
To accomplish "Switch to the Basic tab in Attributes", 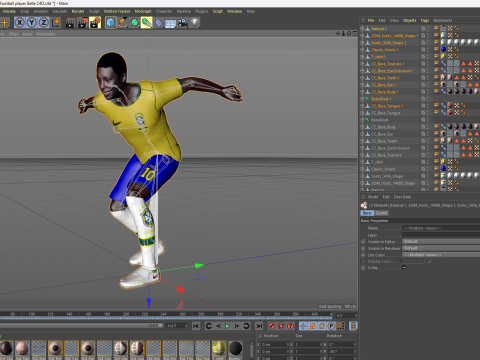I will [367, 213].
